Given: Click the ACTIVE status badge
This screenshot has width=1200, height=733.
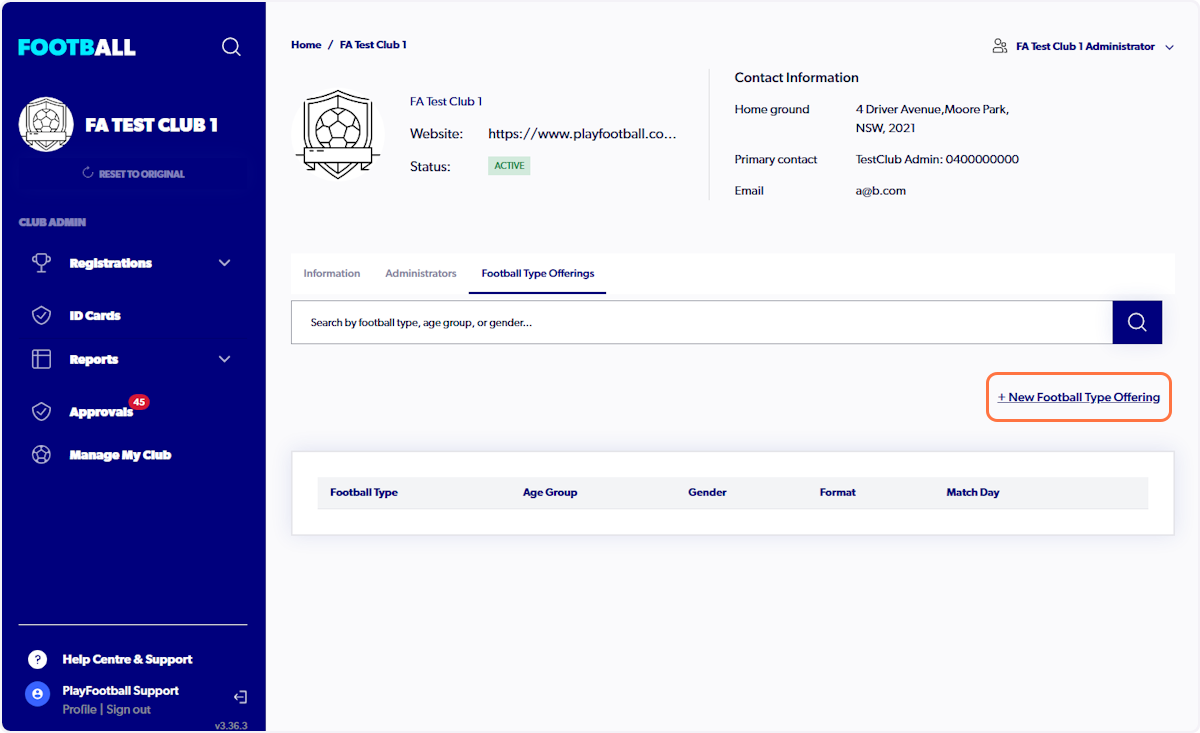Looking at the screenshot, I should click(509, 166).
